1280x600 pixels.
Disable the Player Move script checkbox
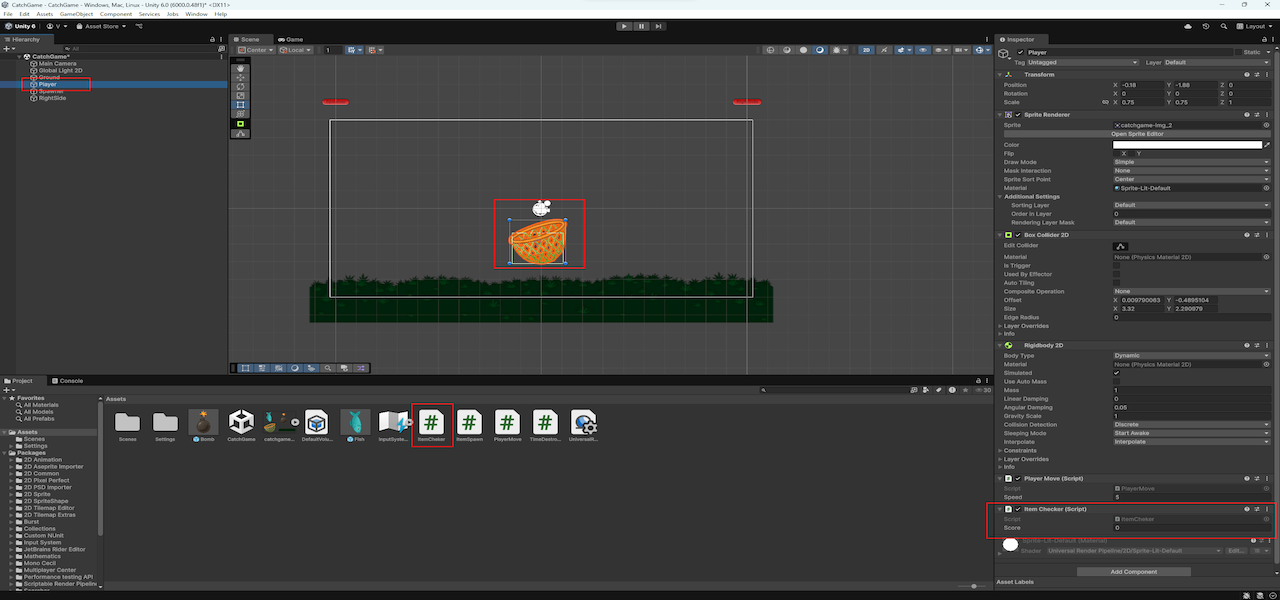[x=1018, y=479]
